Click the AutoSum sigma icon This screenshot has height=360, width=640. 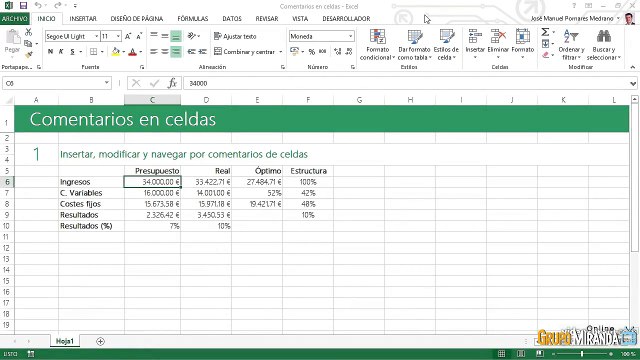point(545,32)
